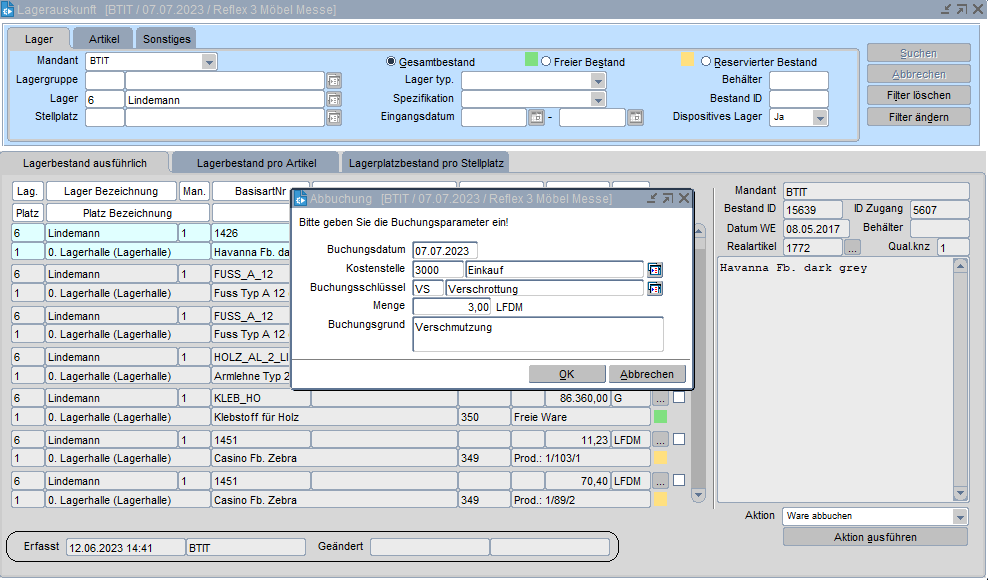Open the first Eingangsdatum calendar picker
This screenshot has width=988, height=580.
(x=536, y=118)
